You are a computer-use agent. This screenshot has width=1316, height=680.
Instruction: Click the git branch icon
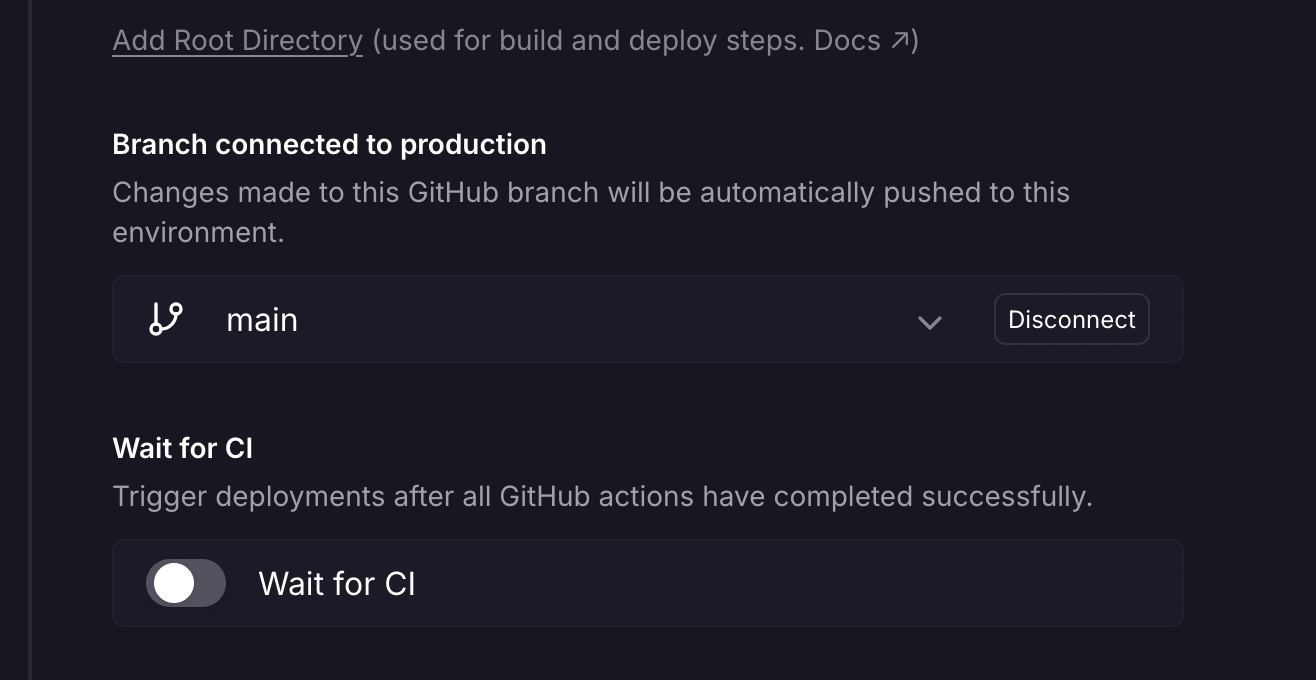[166, 319]
